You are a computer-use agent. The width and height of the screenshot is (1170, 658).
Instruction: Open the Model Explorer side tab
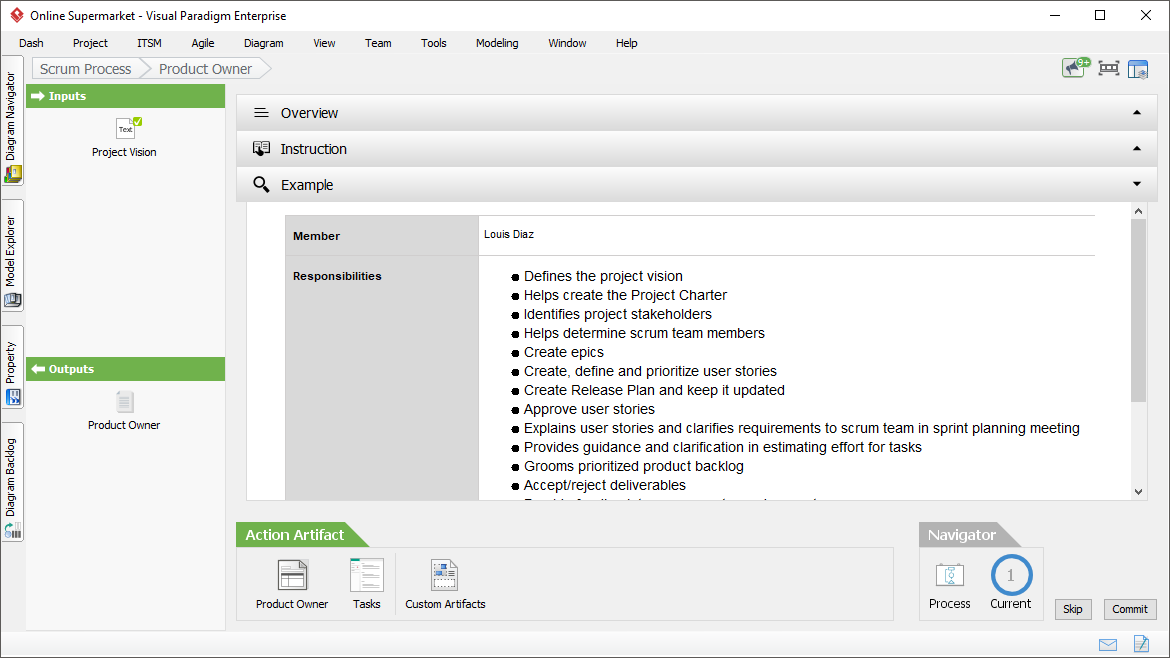13,255
